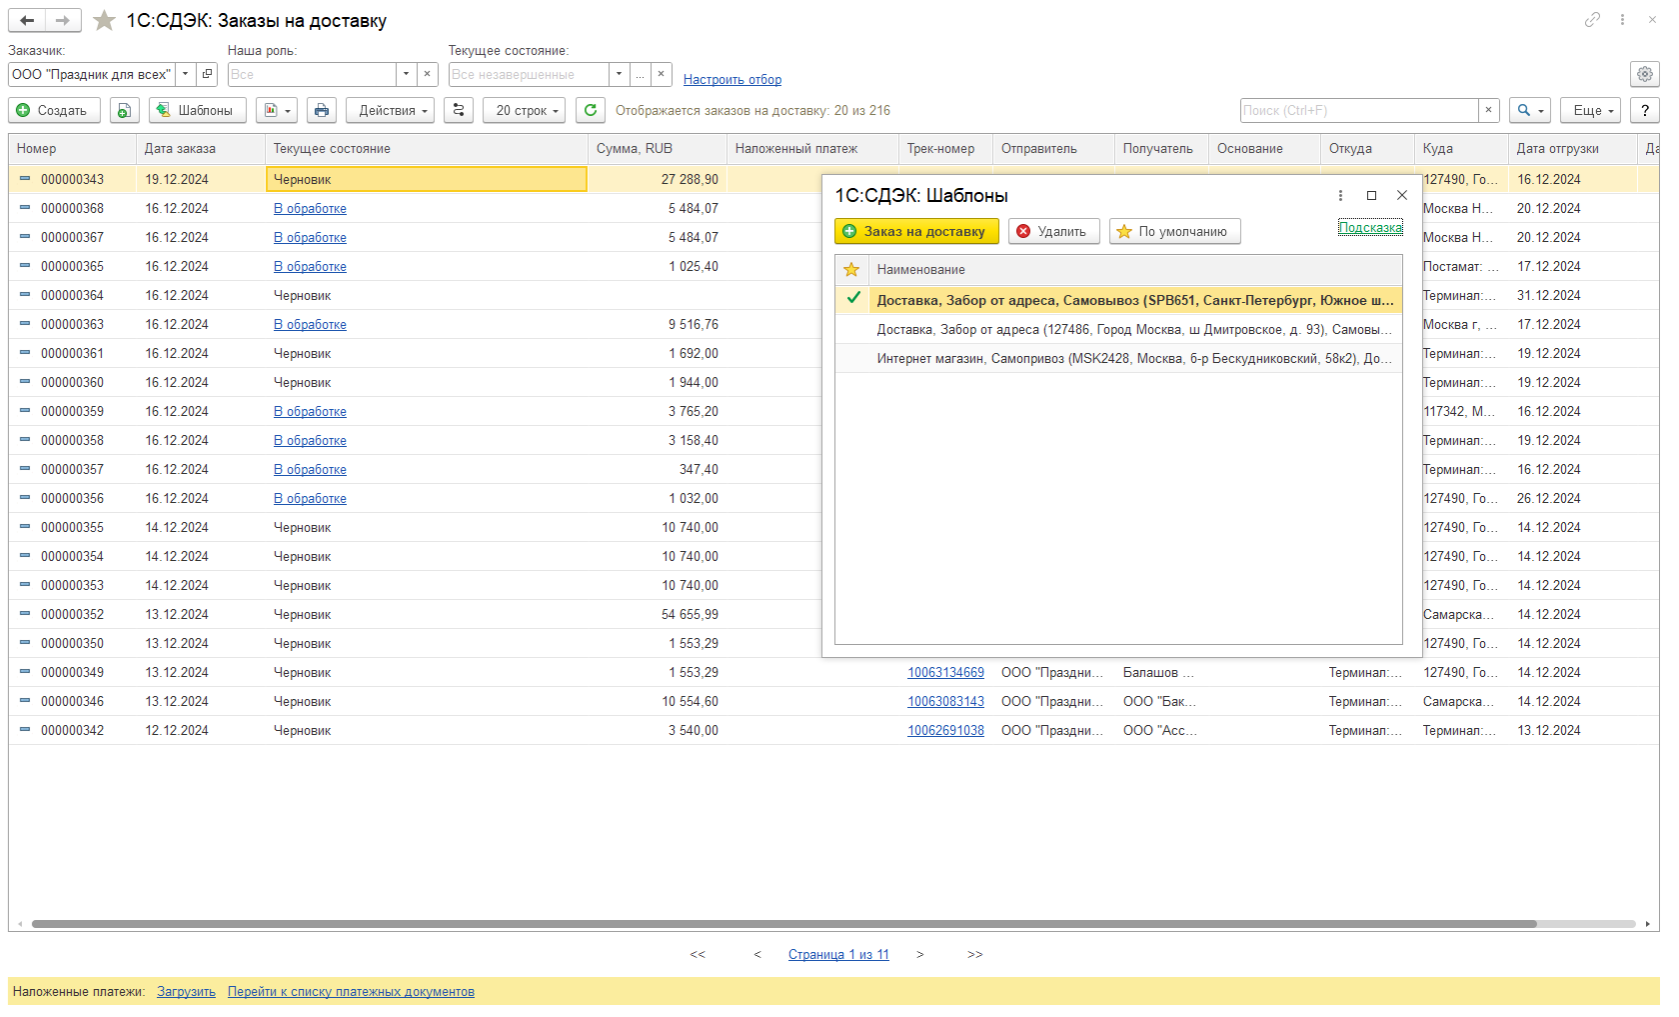This screenshot has width=1679, height=1017.
Task: Open the selected Заказчик value in a new window
Action: click(x=207, y=74)
